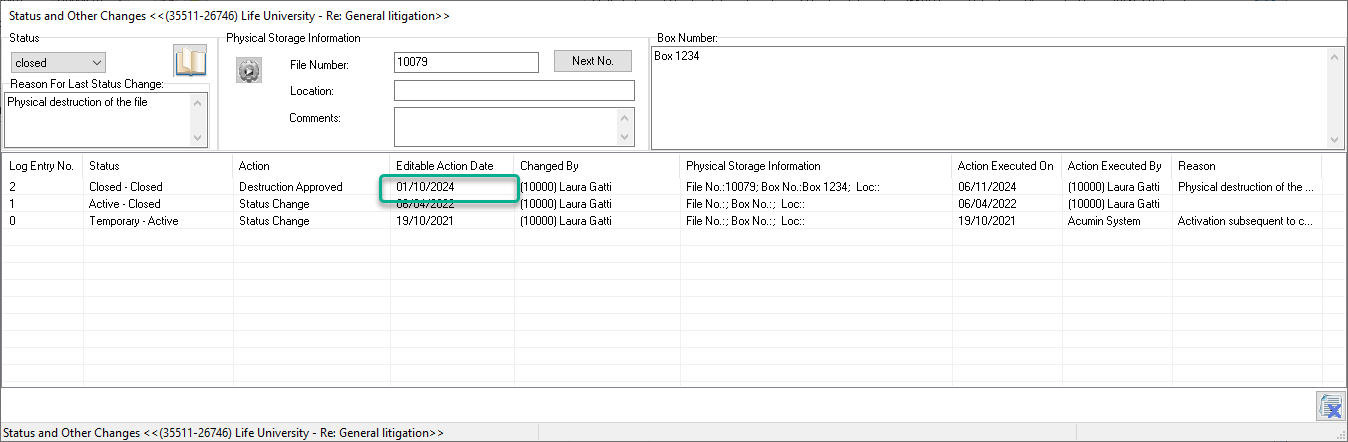Screen dimensions: 1348x442
Task: Click the Editable Action Date column header
Action: click(x=453, y=166)
